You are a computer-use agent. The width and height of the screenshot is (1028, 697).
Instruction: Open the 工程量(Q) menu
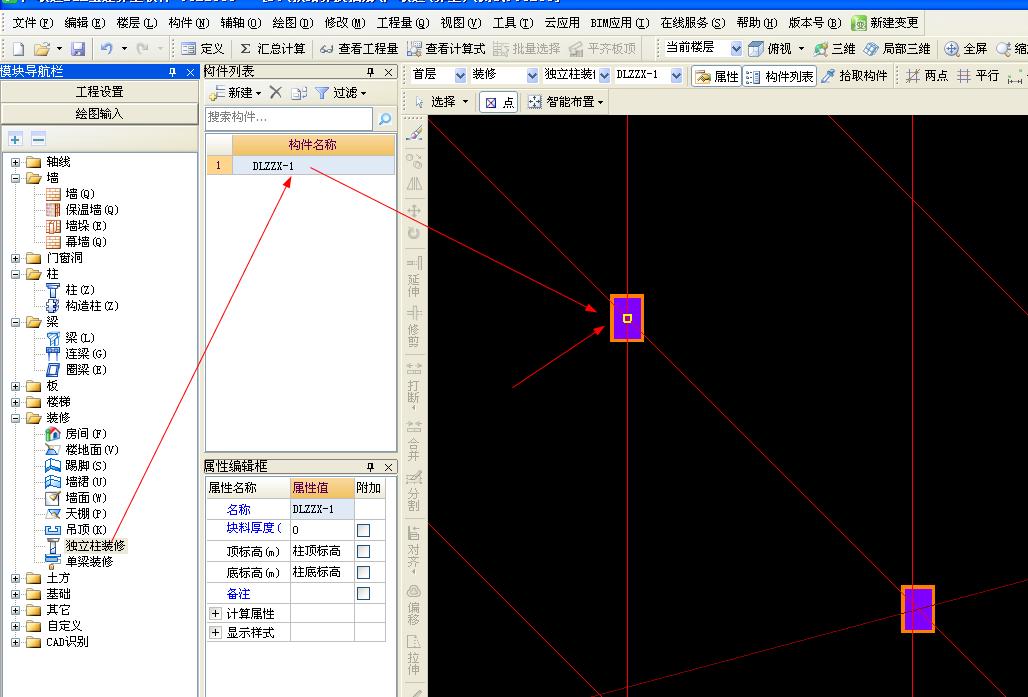coord(403,23)
